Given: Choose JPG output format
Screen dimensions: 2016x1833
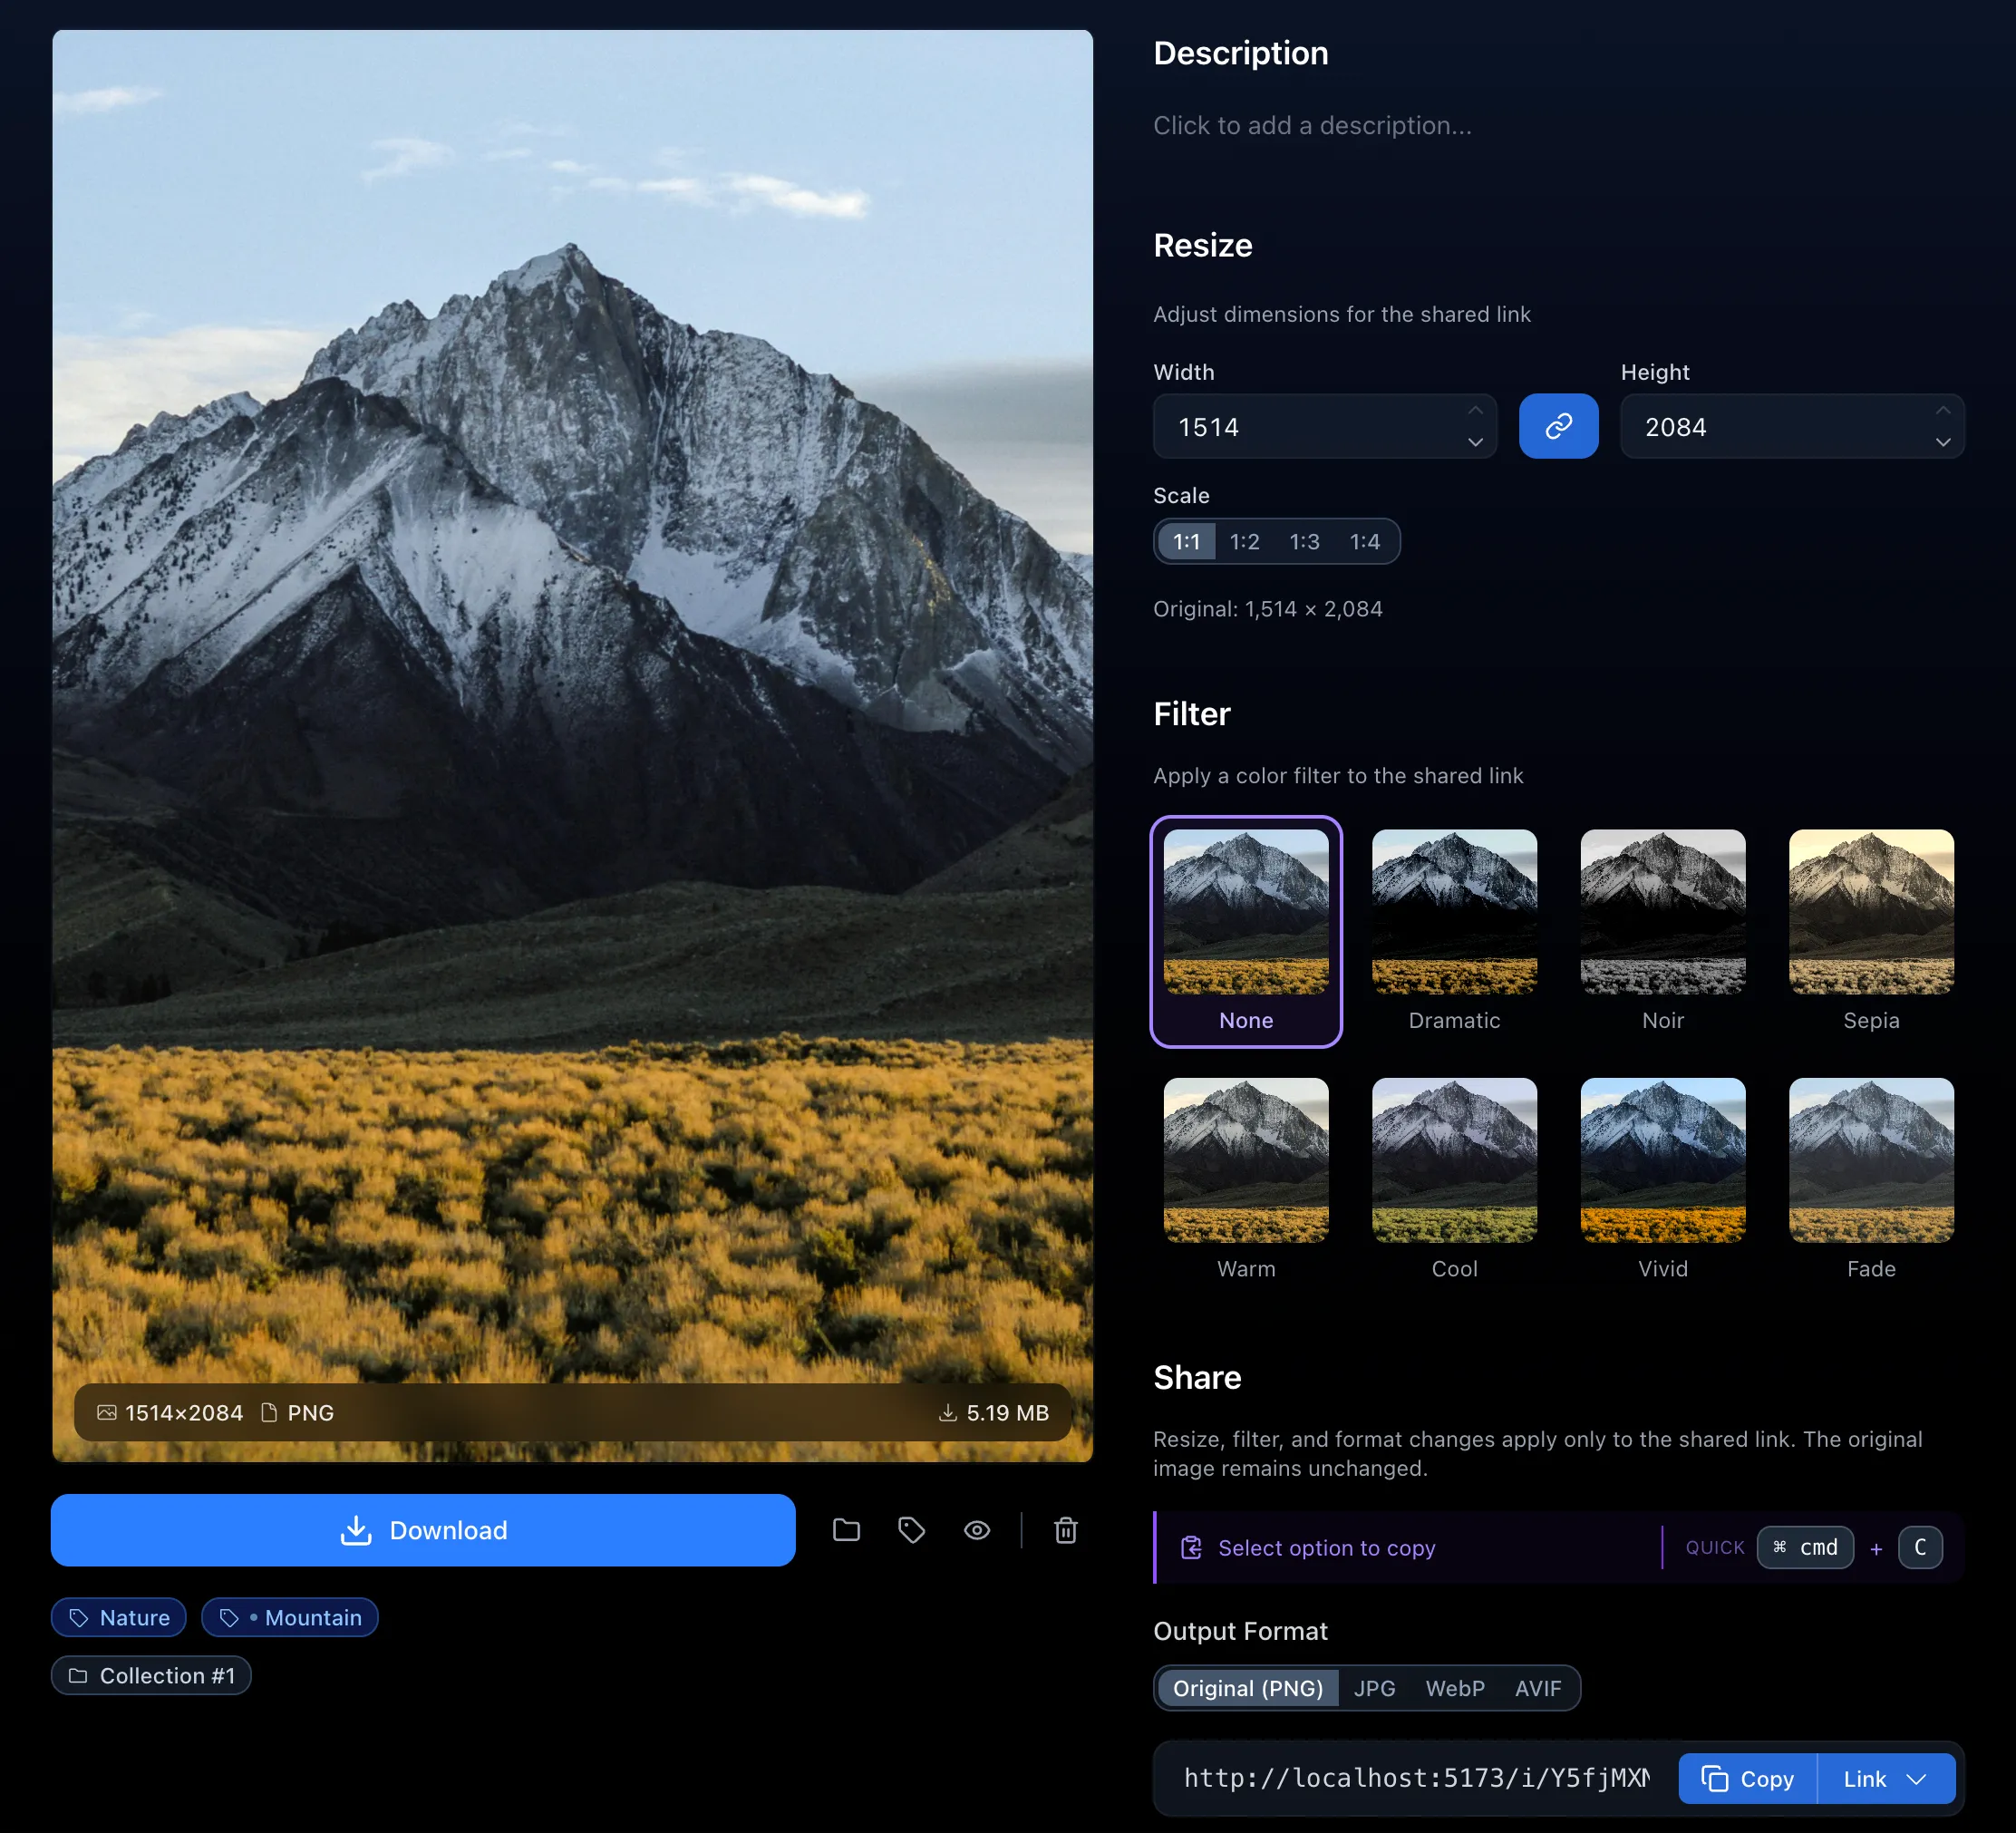Looking at the screenshot, I should pyautogui.click(x=1375, y=1689).
